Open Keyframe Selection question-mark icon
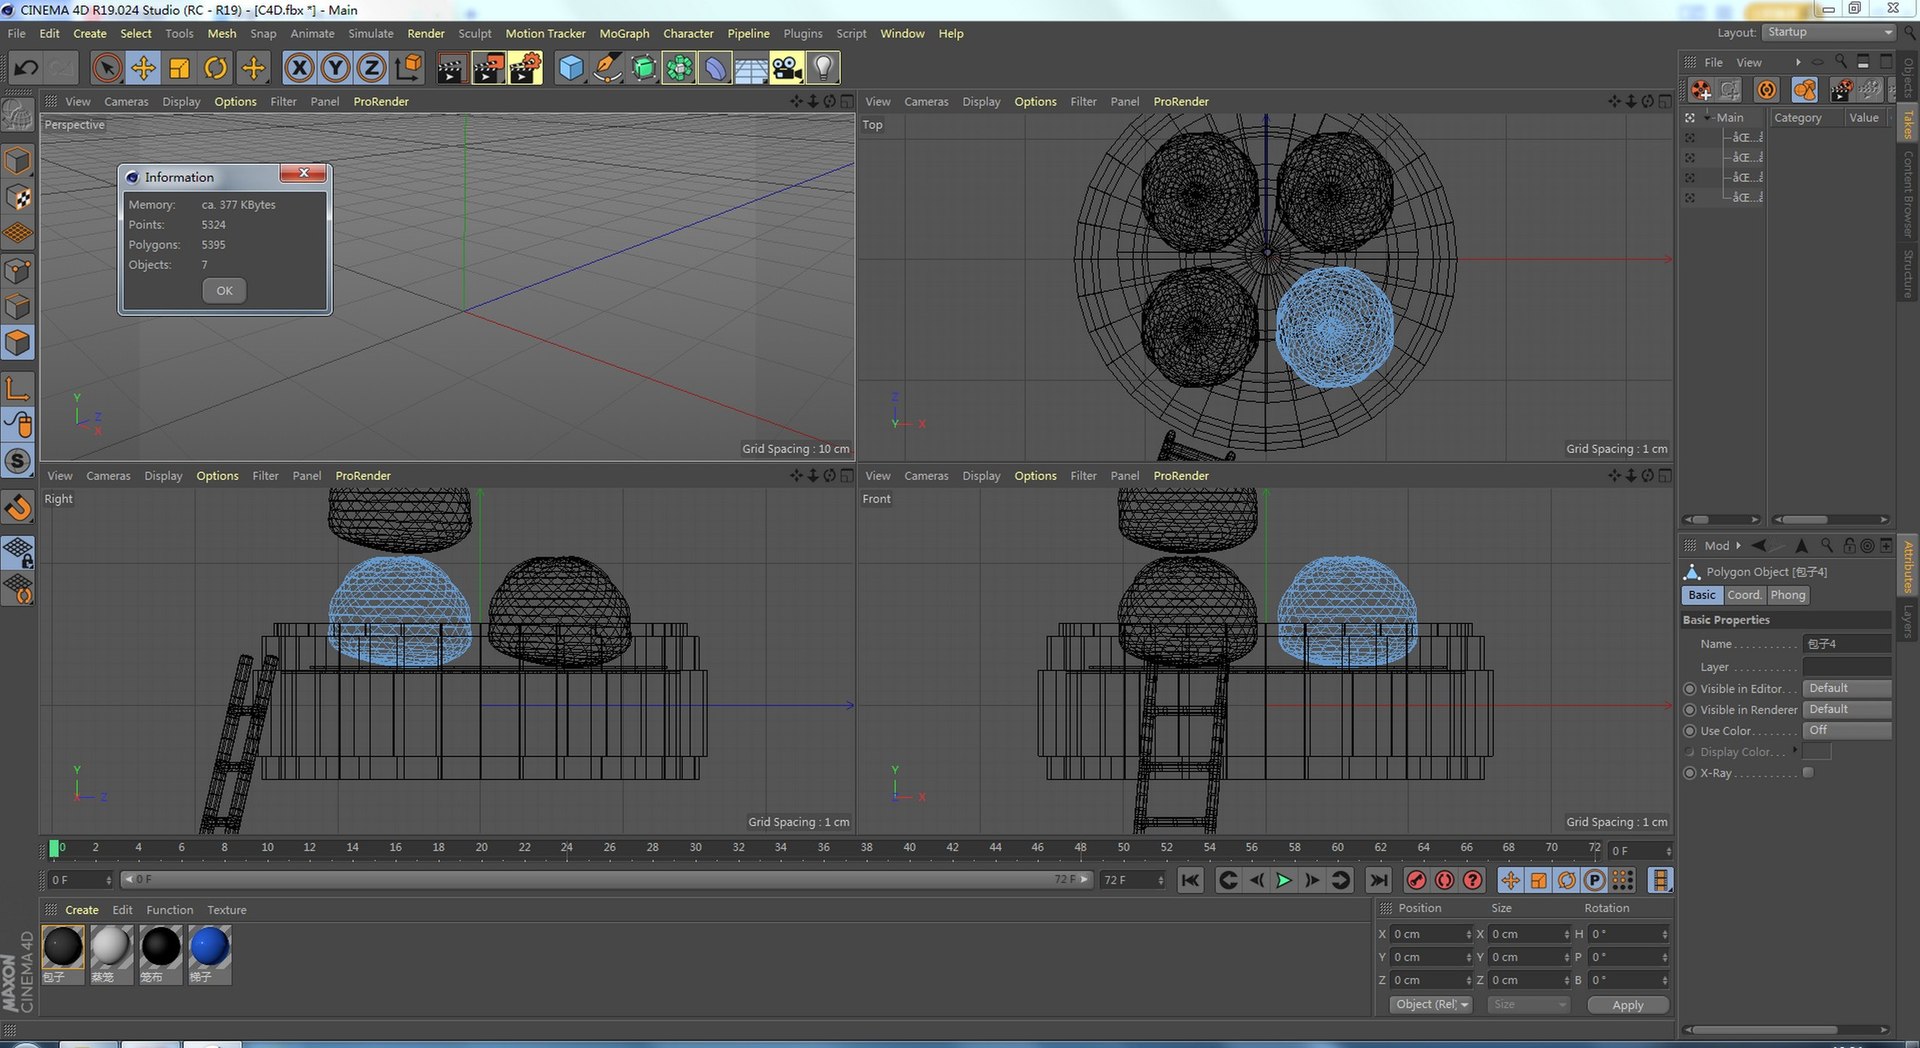The height and width of the screenshot is (1048, 1920). (x=1472, y=880)
